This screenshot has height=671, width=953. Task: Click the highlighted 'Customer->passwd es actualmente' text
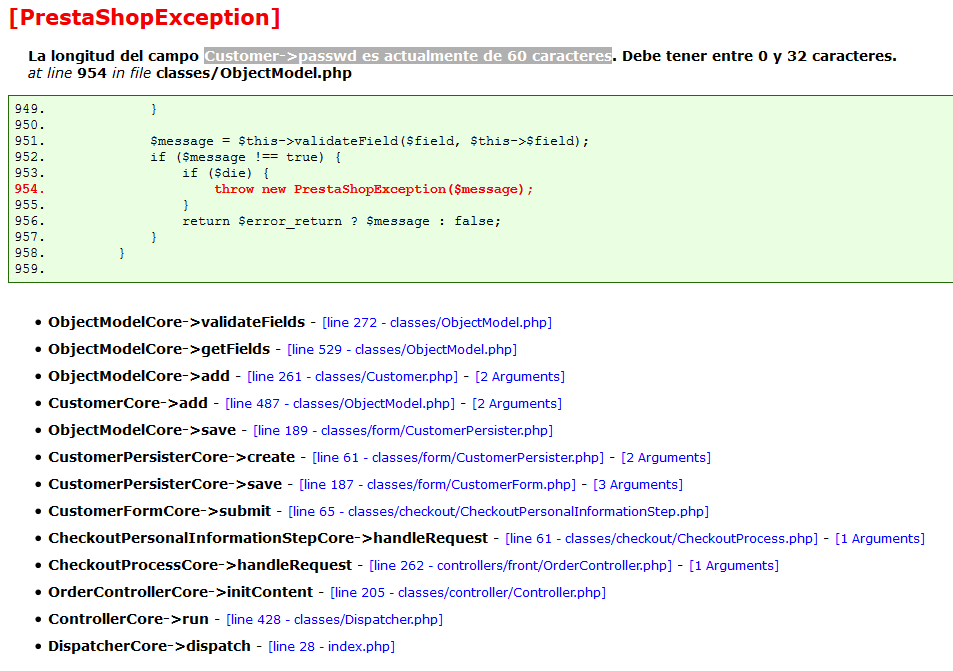[x=408, y=56]
